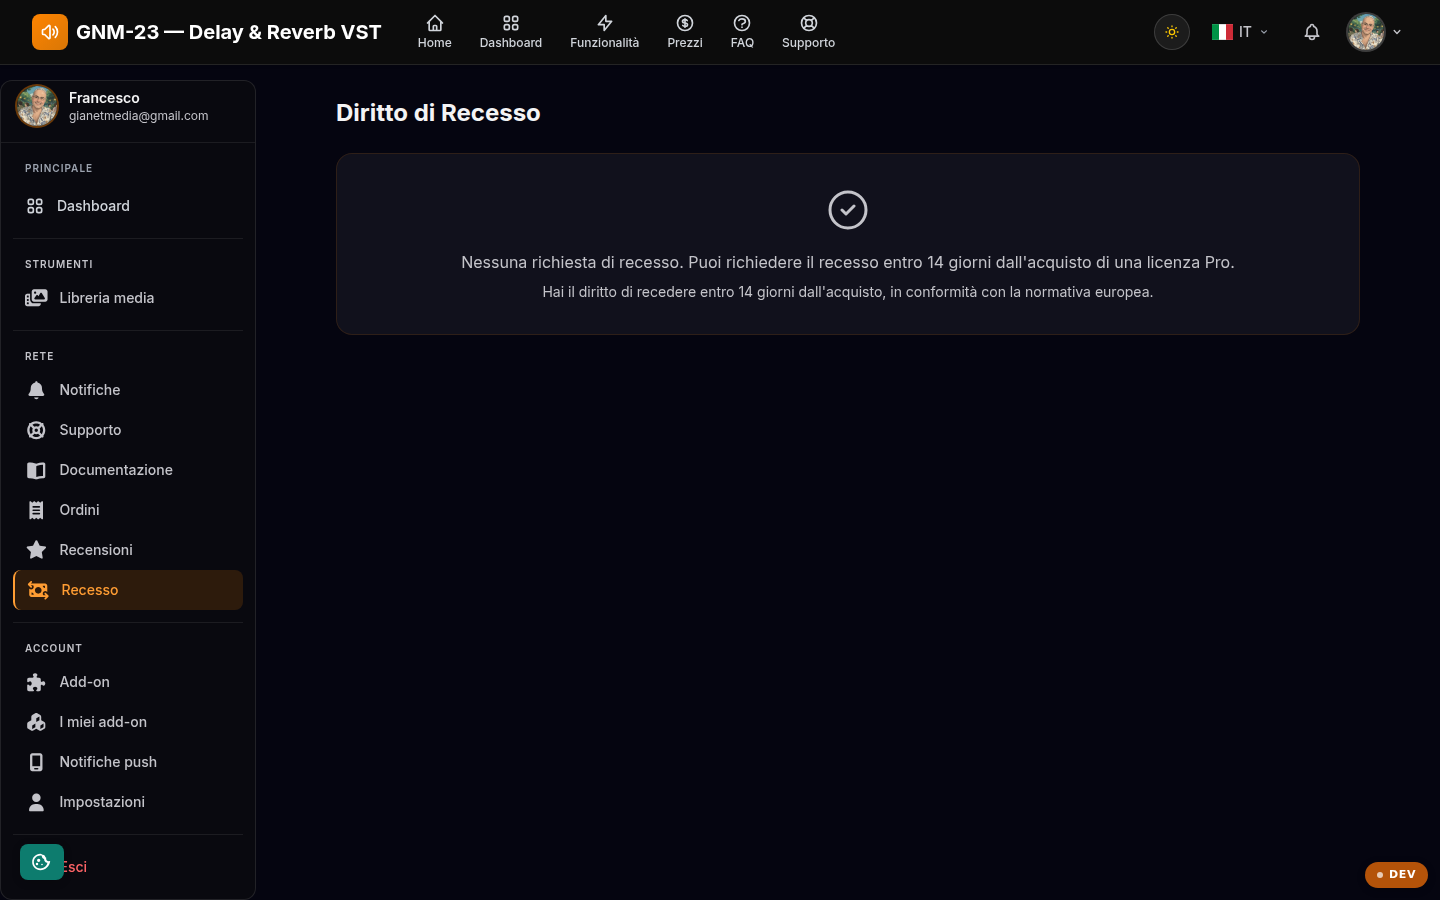Click the header user avatar
The image size is (1440, 900).
1366,32
